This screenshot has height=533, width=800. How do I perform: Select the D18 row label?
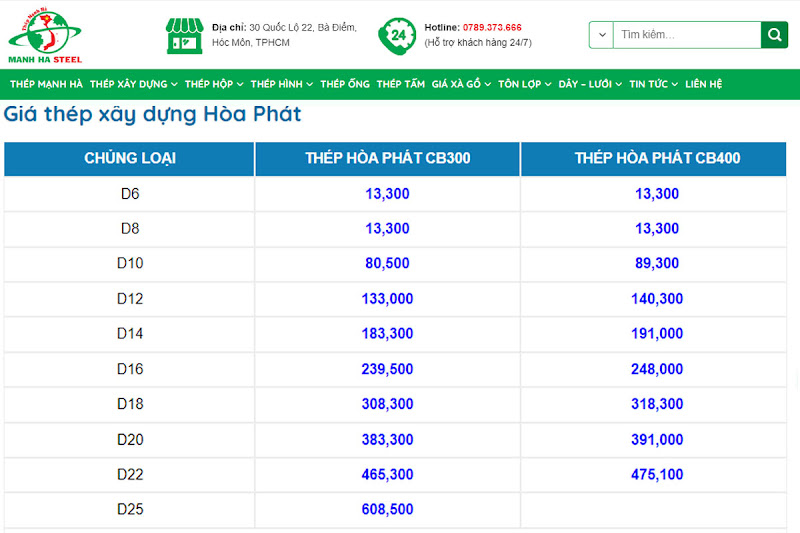point(130,404)
